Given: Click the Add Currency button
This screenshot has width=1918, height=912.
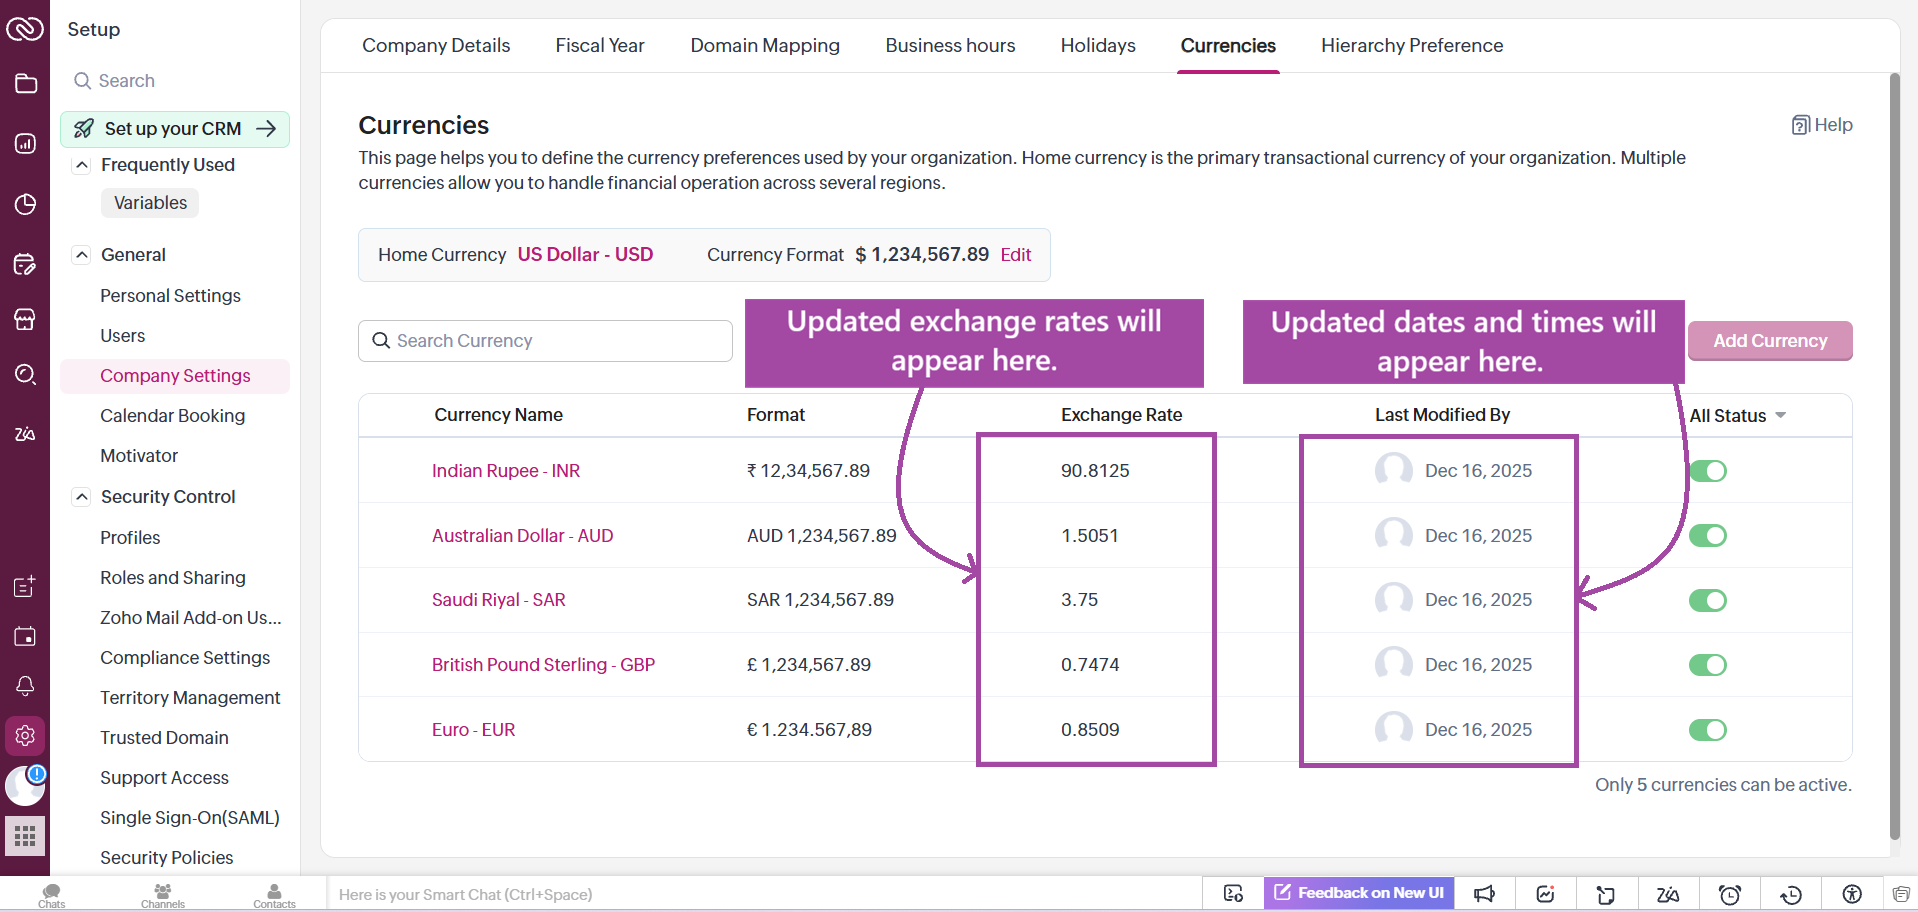Looking at the screenshot, I should pos(1769,341).
